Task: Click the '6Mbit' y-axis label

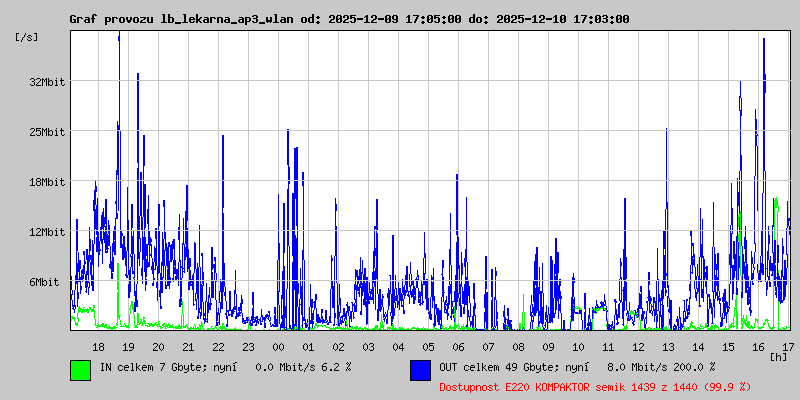Action: (44, 282)
